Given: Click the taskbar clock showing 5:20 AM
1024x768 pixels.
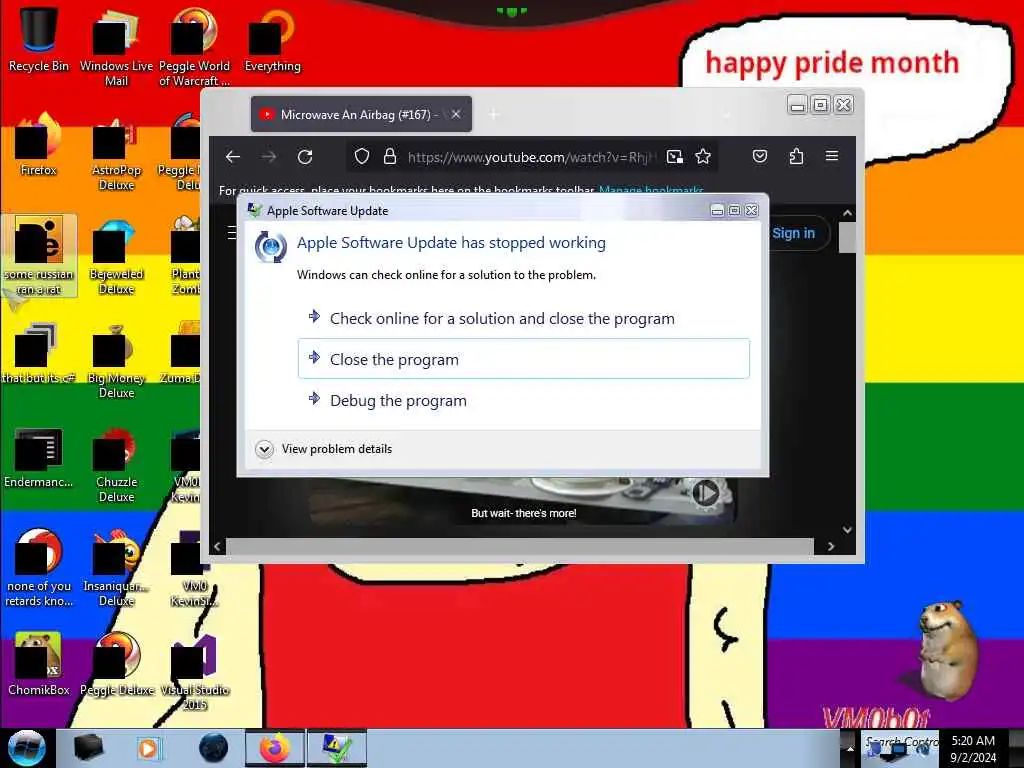Looking at the screenshot, I should pyautogui.click(x=973, y=749).
